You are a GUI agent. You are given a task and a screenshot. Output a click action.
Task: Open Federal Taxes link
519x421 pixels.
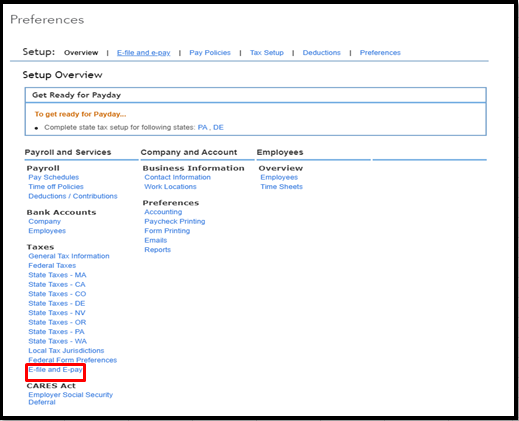click(x=52, y=266)
